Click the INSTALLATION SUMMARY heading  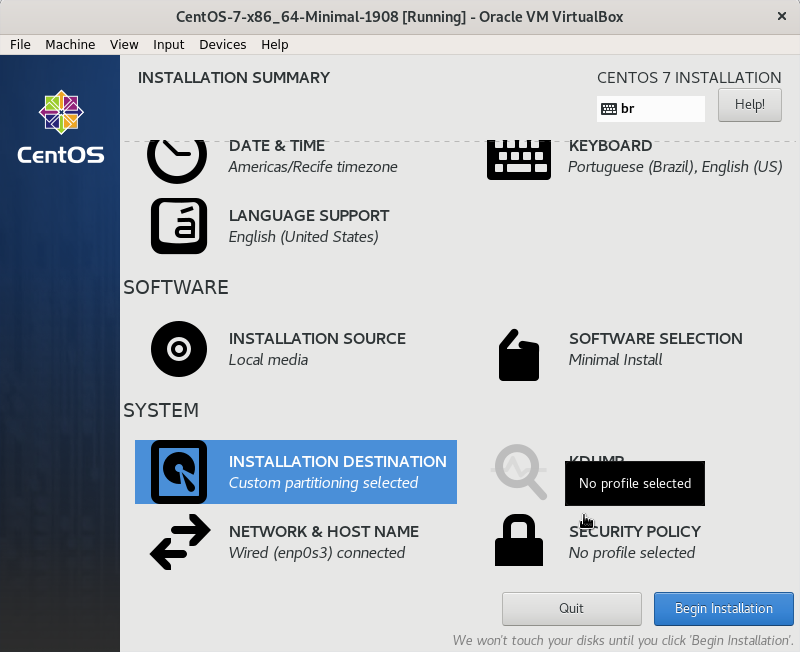234,78
